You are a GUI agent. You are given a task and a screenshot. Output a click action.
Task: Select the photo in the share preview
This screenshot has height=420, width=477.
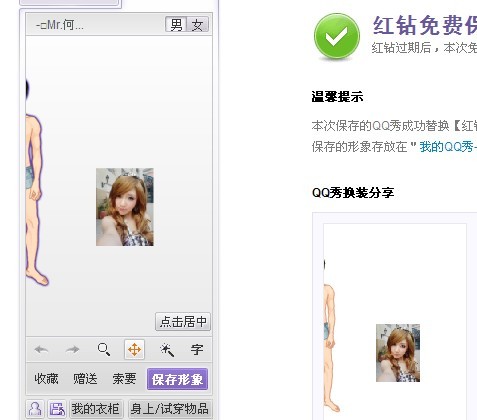[x=398, y=353]
